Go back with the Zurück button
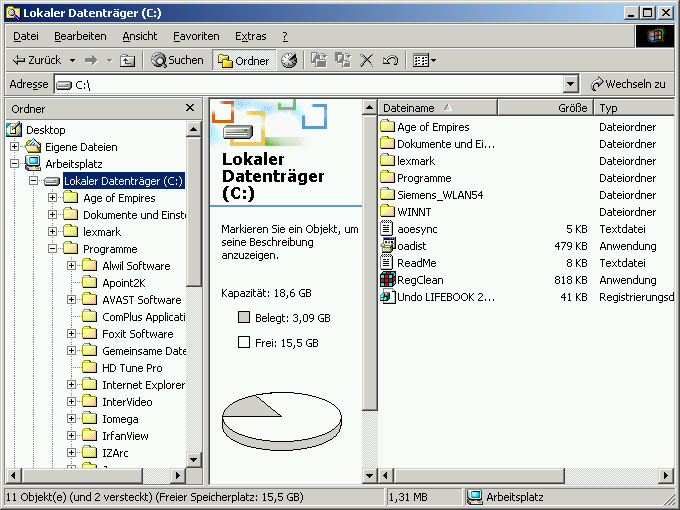 click(x=36, y=60)
